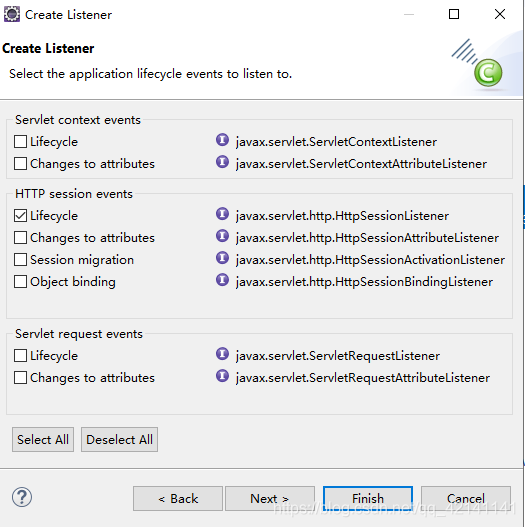525x527 pixels.
Task: Click javax.servlet.http.HttpSessionAttributeListener text
Action: tap(367, 238)
